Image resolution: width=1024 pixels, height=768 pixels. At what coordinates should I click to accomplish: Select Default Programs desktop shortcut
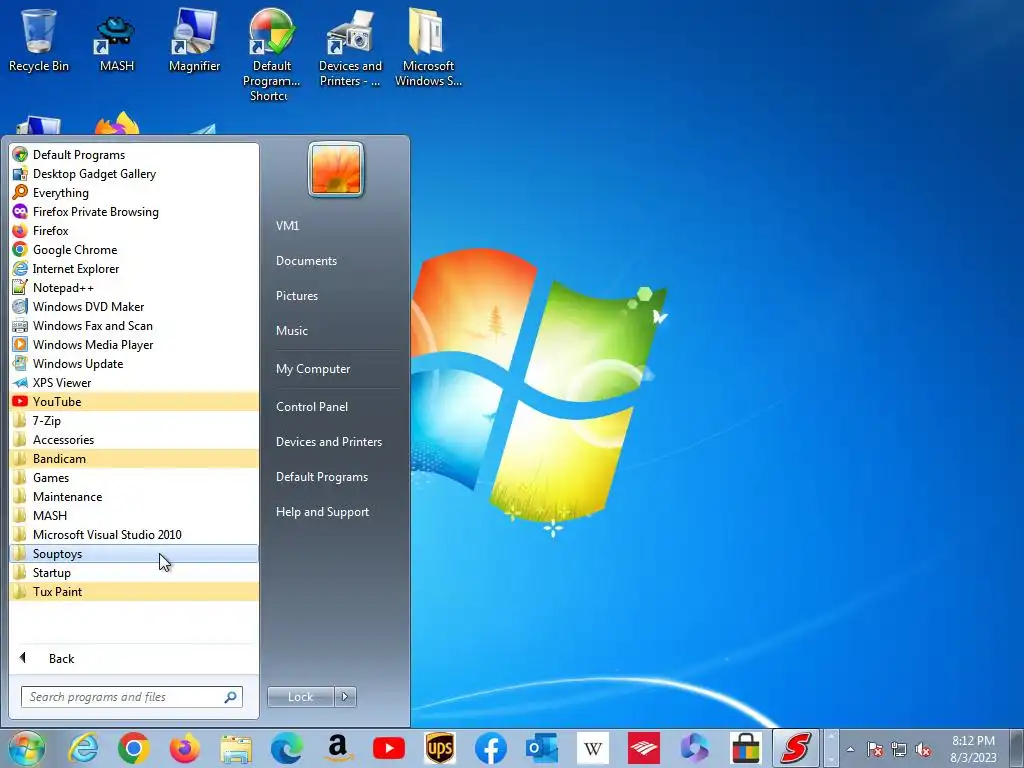[x=271, y=54]
